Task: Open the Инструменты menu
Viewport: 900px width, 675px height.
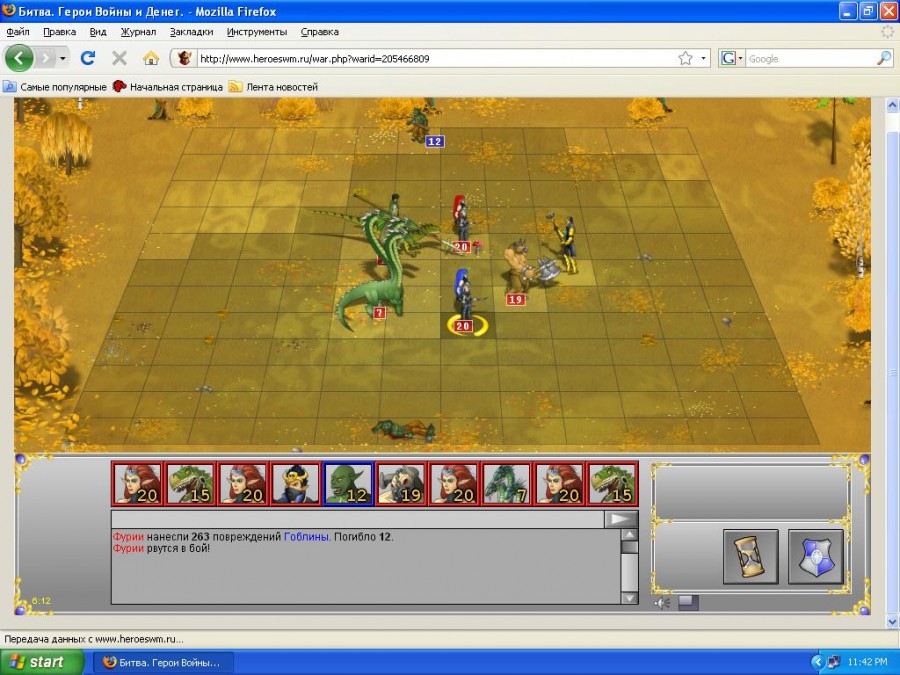Action: [x=257, y=32]
